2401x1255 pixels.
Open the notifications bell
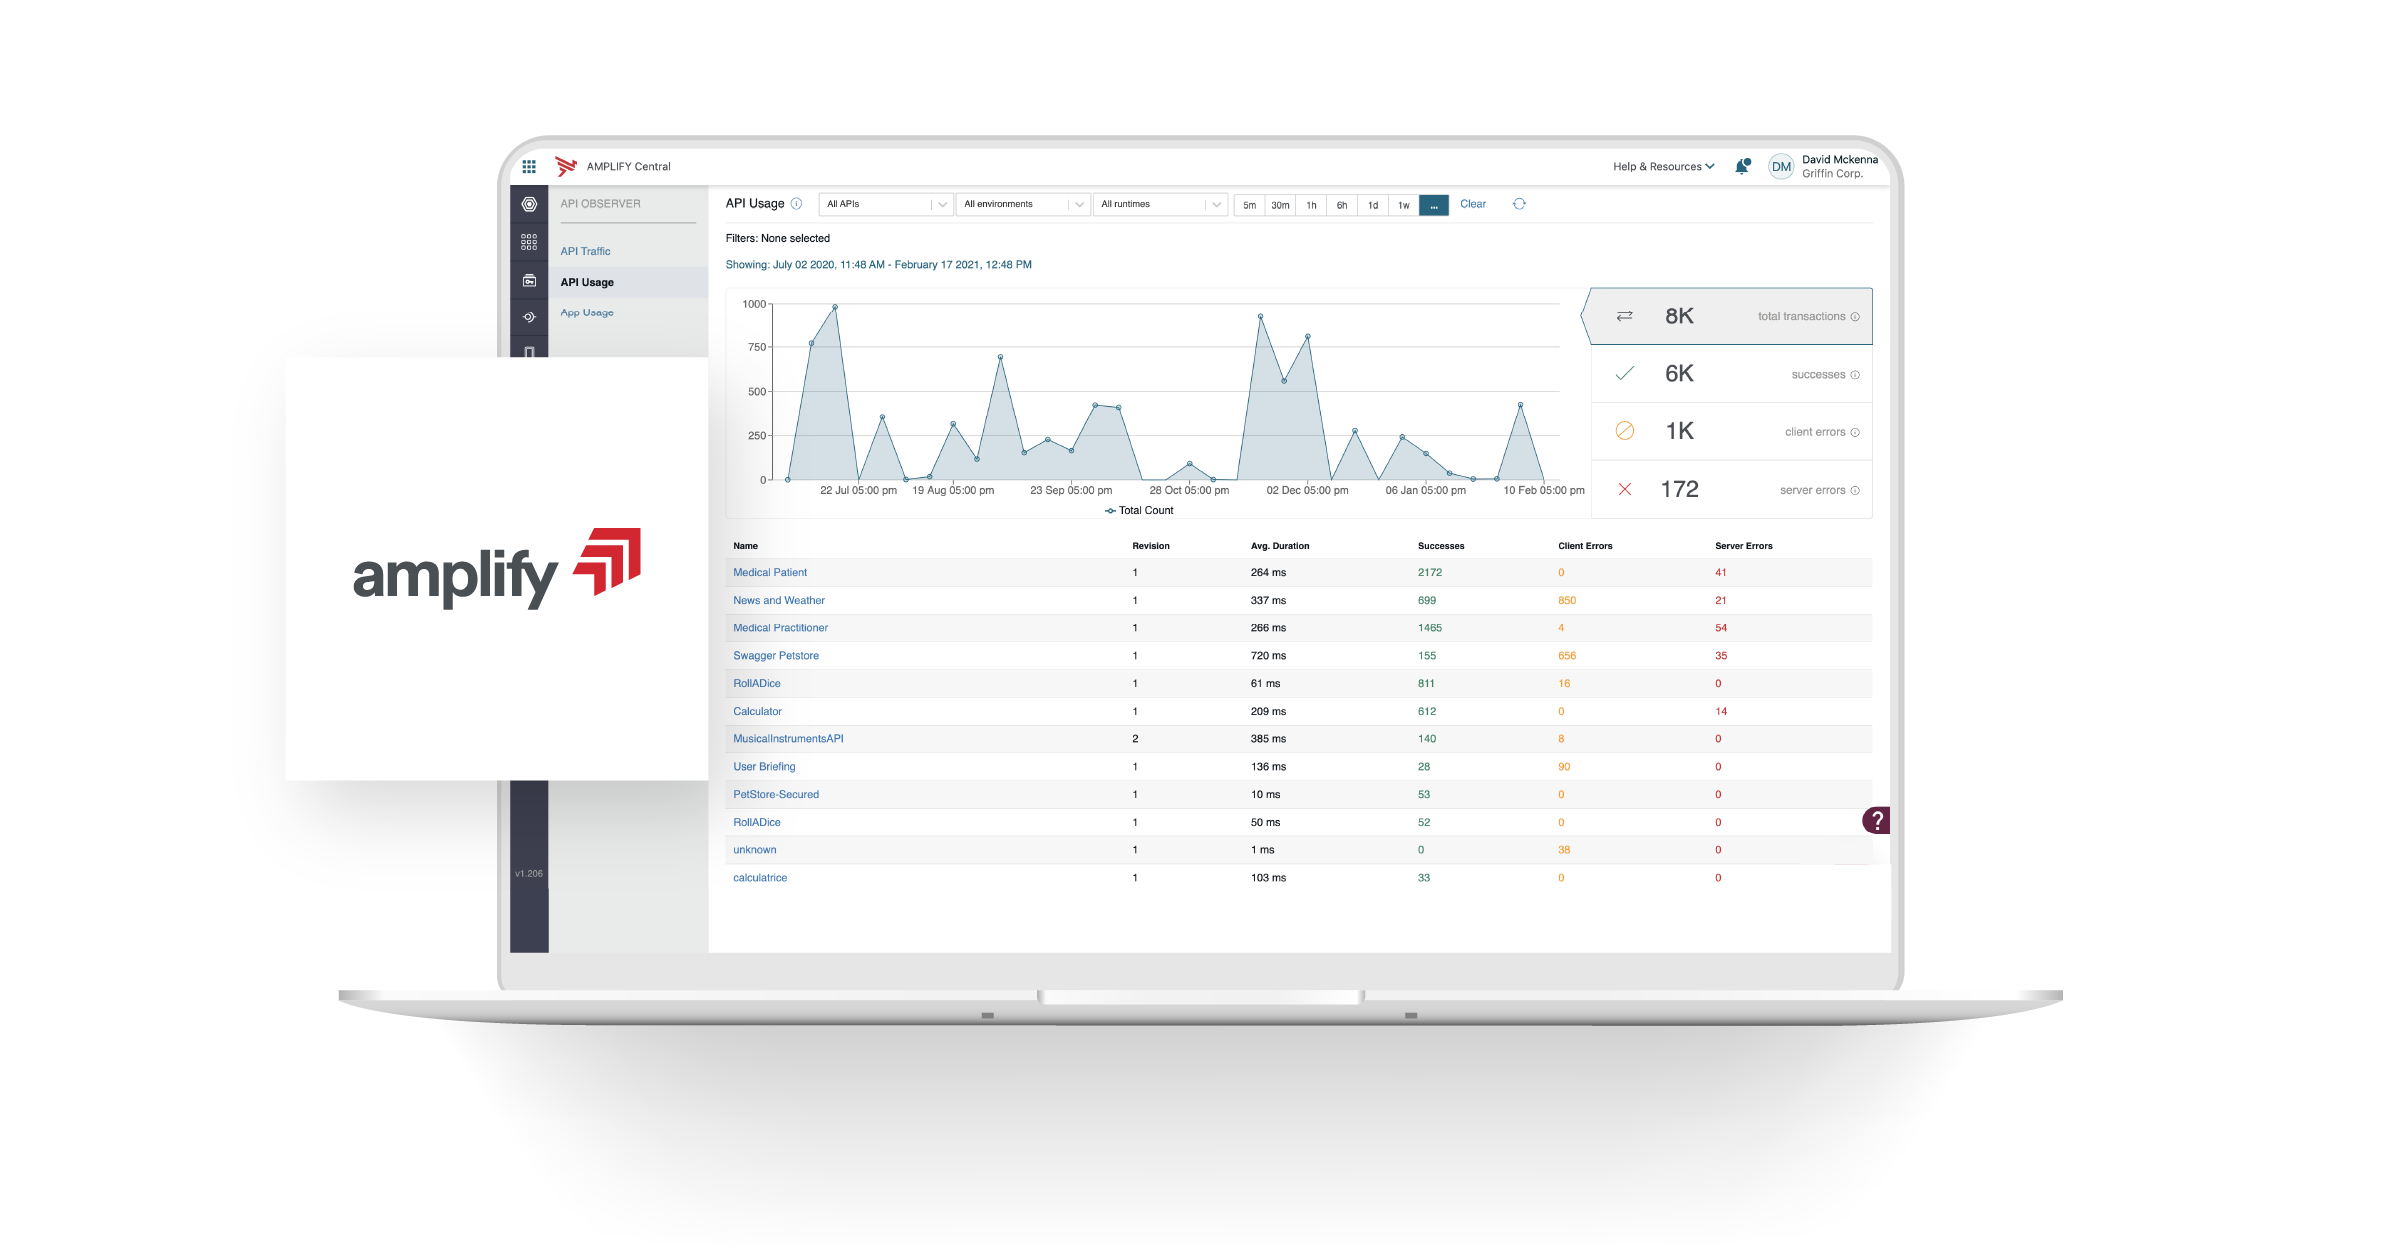pos(1742,166)
